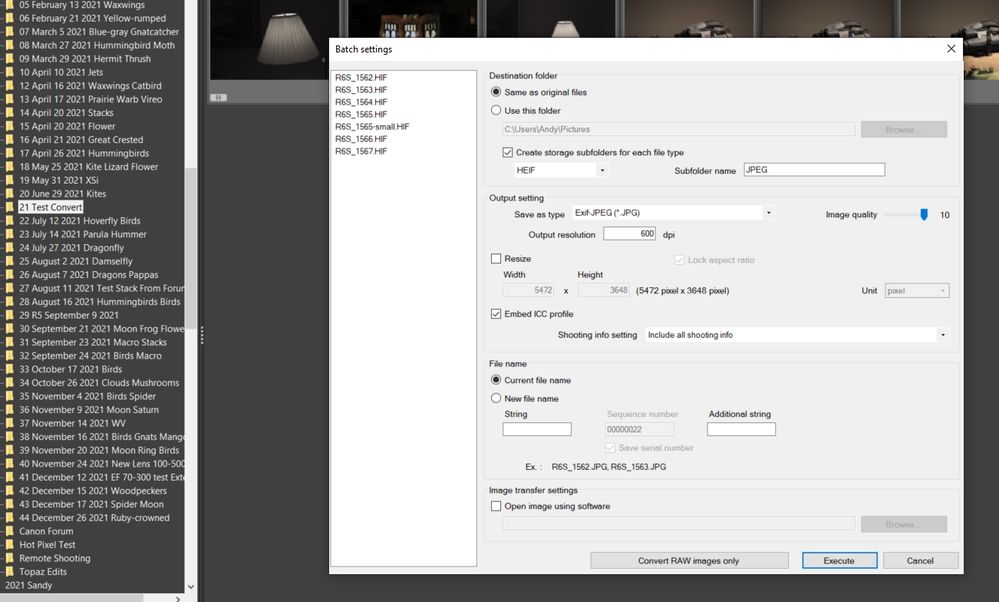The width and height of the screenshot is (999, 602).
Task: Enable Open image using software
Action: (496, 506)
